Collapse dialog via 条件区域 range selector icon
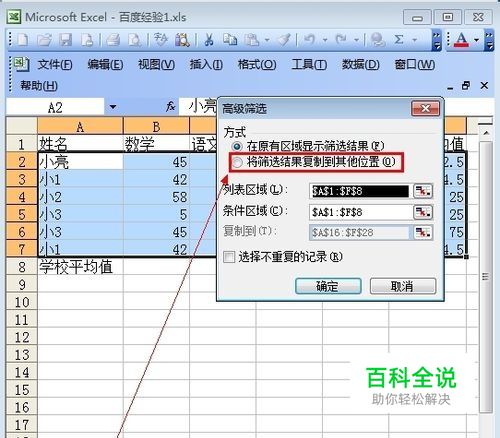The height and width of the screenshot is (438, 500). coord(423,212)
